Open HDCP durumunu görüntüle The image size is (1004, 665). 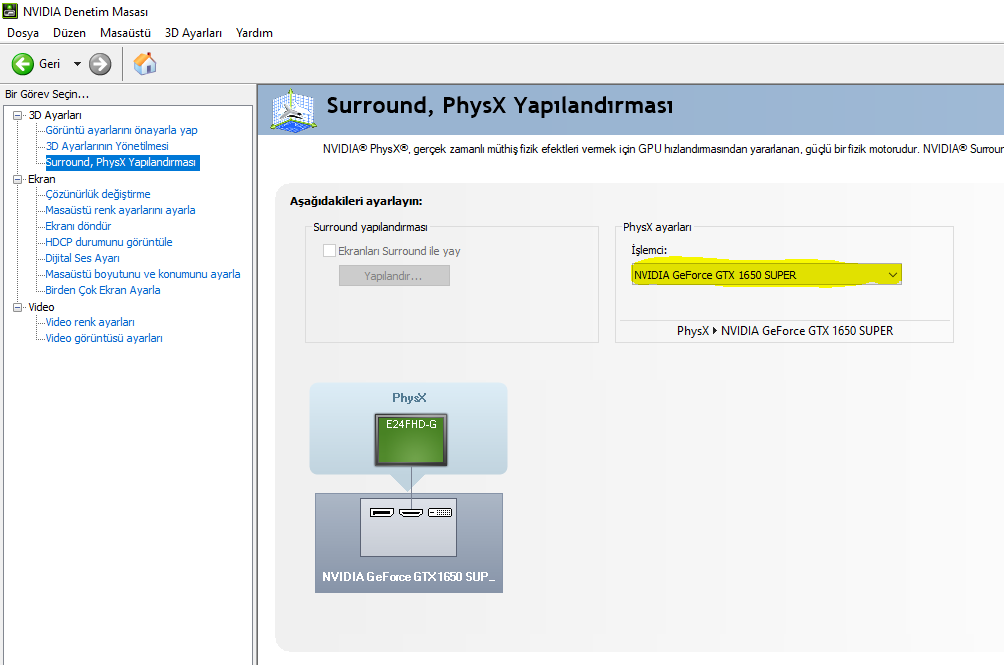point(109,242)
